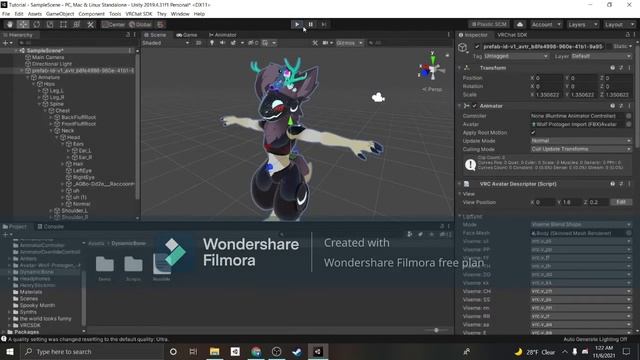Collapse the Chest bone in hierarchy
The image size is (640, 360).
point(46,111)
